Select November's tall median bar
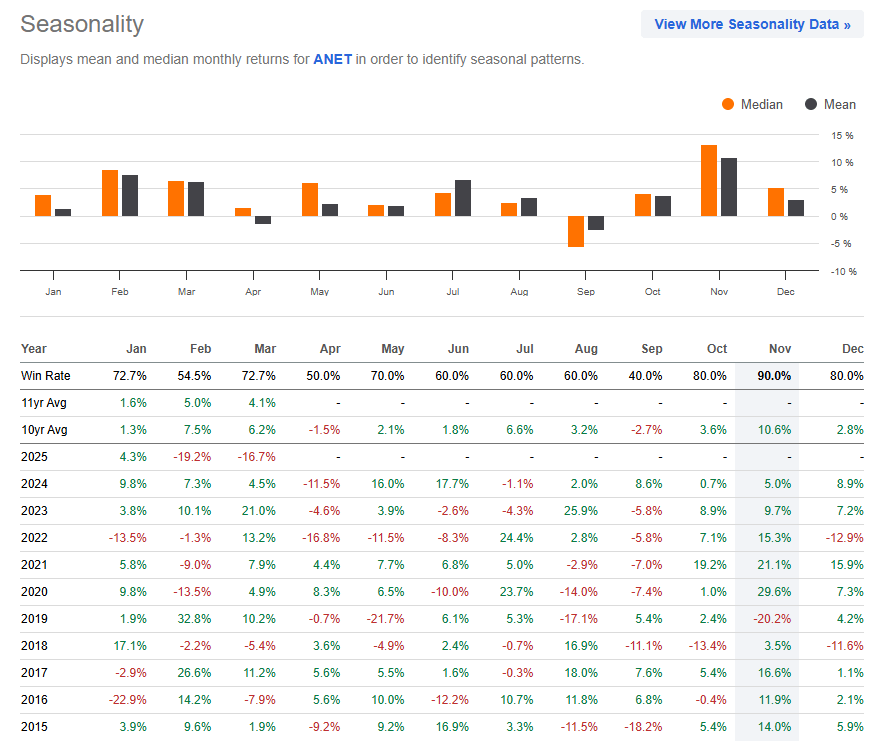The height and width of the screenshot is (756, 876). point(709,180)
